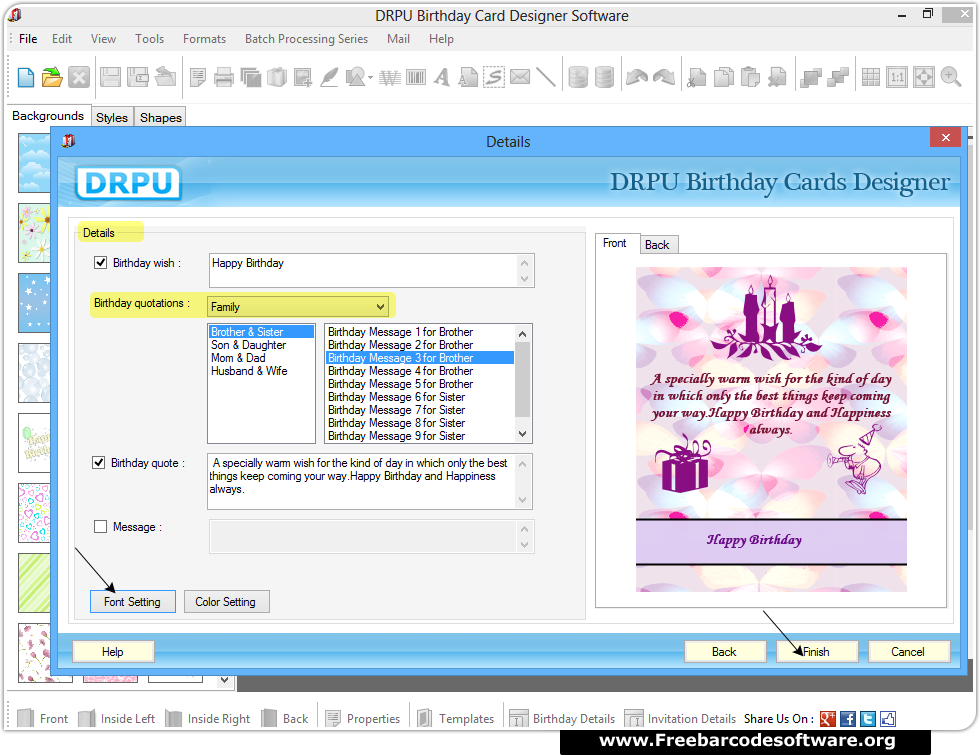This screenshot has width=980, height=755.
Task: Enable the Message checkbox
Action: [100, 526]
